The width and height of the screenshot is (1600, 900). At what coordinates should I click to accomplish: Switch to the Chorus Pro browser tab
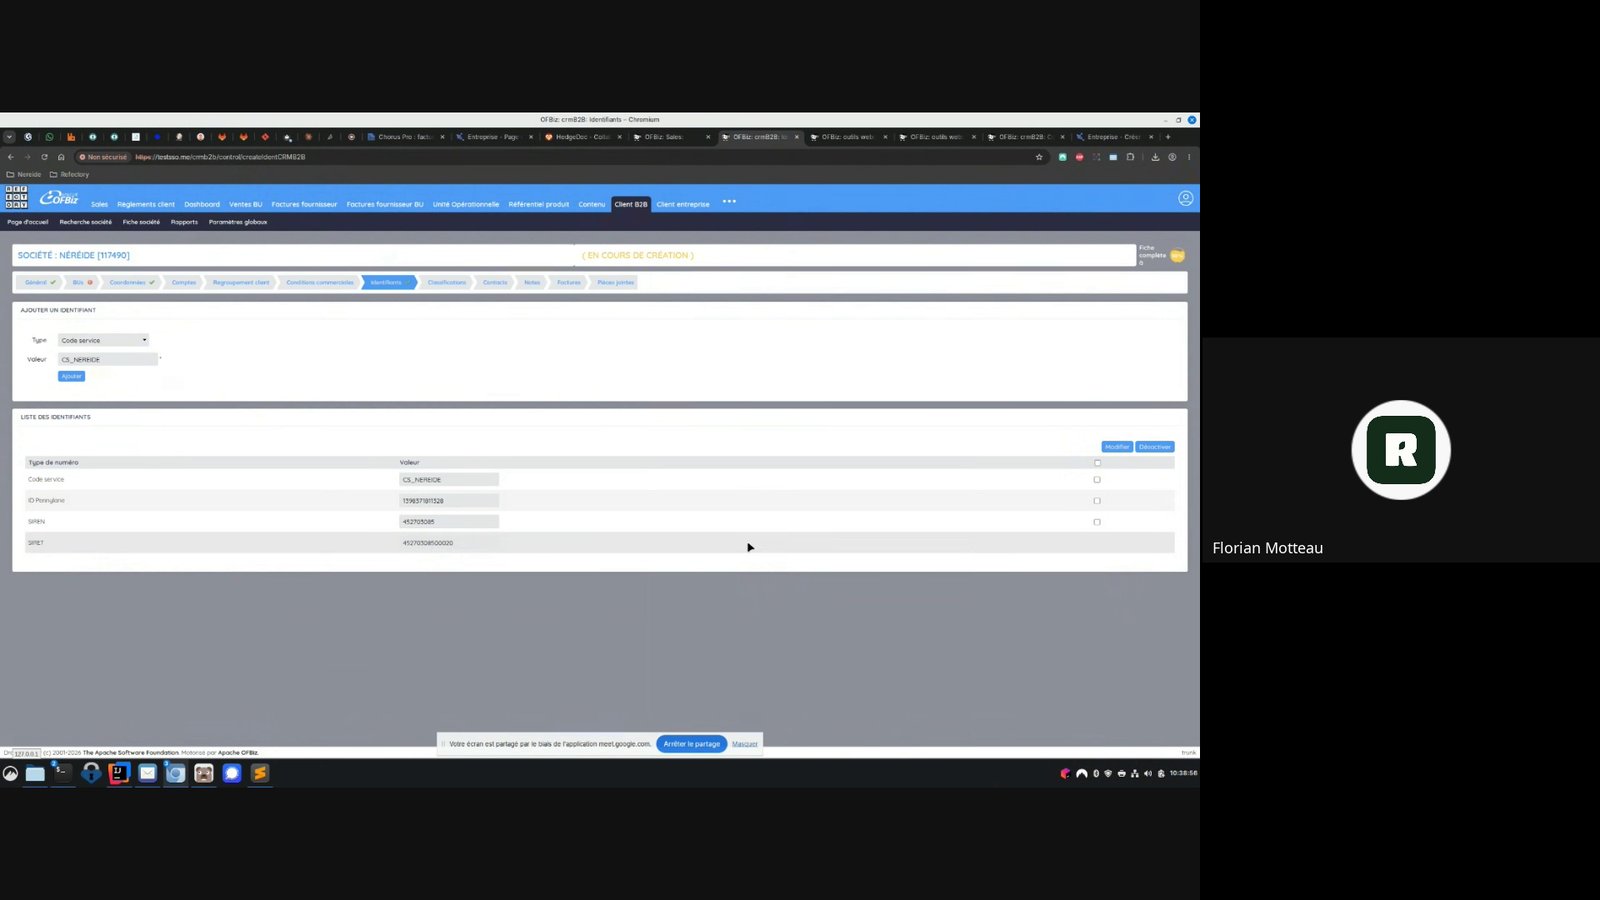click(404, 137)
